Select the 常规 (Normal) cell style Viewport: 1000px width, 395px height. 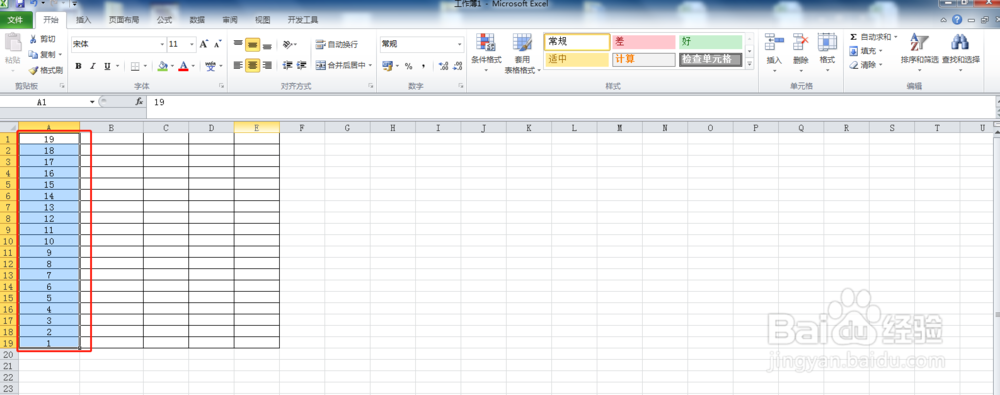pyautogui.click(x=577, y=41)
